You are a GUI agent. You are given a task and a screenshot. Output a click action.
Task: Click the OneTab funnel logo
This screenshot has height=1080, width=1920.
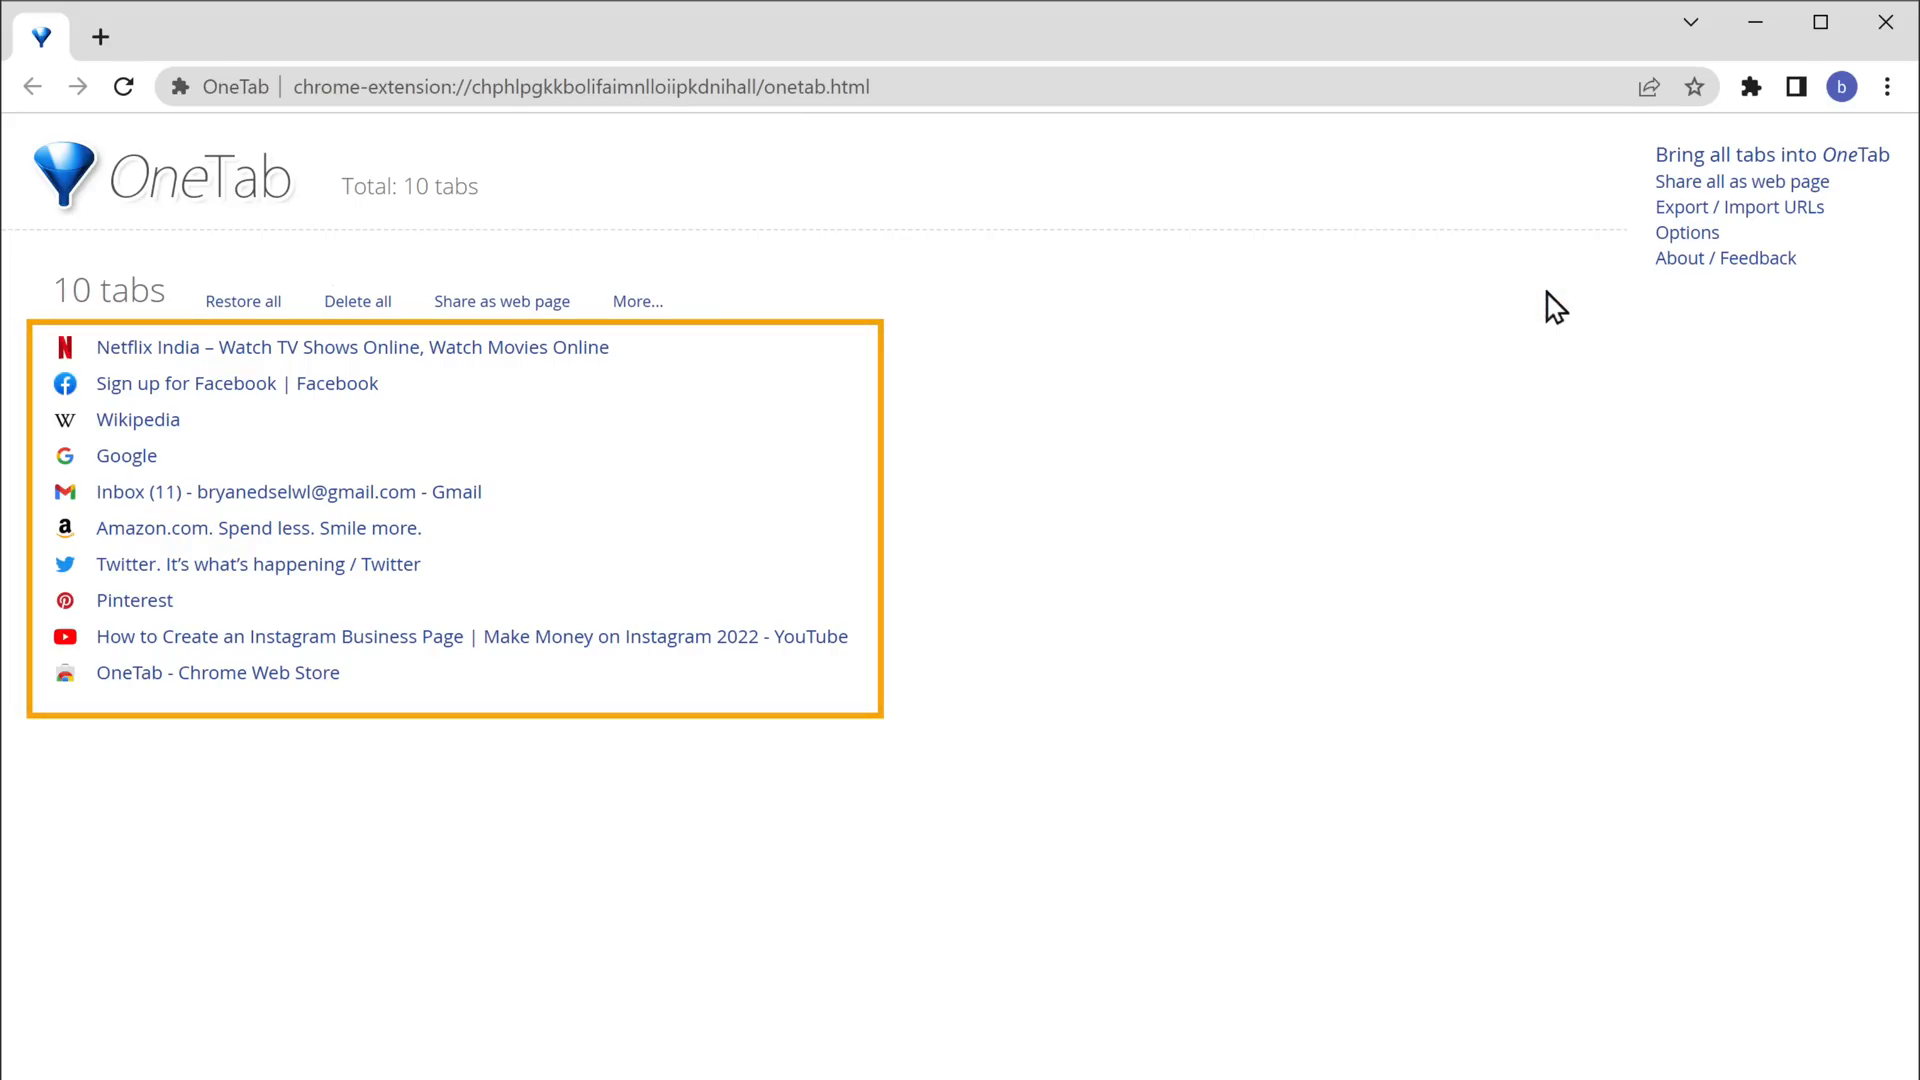point(64,175)
